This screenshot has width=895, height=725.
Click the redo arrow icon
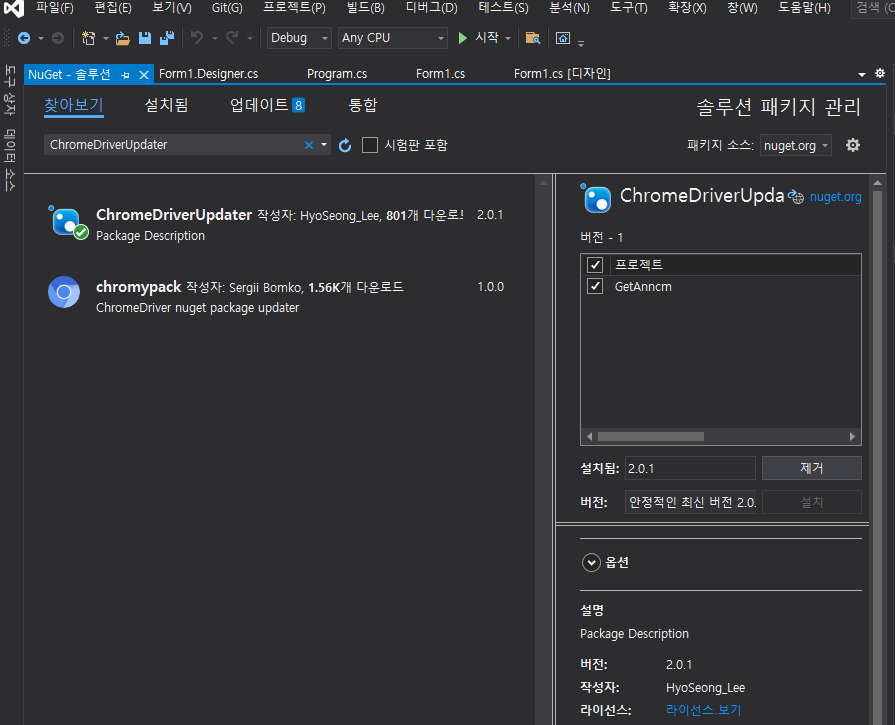[x=232, y=38]
